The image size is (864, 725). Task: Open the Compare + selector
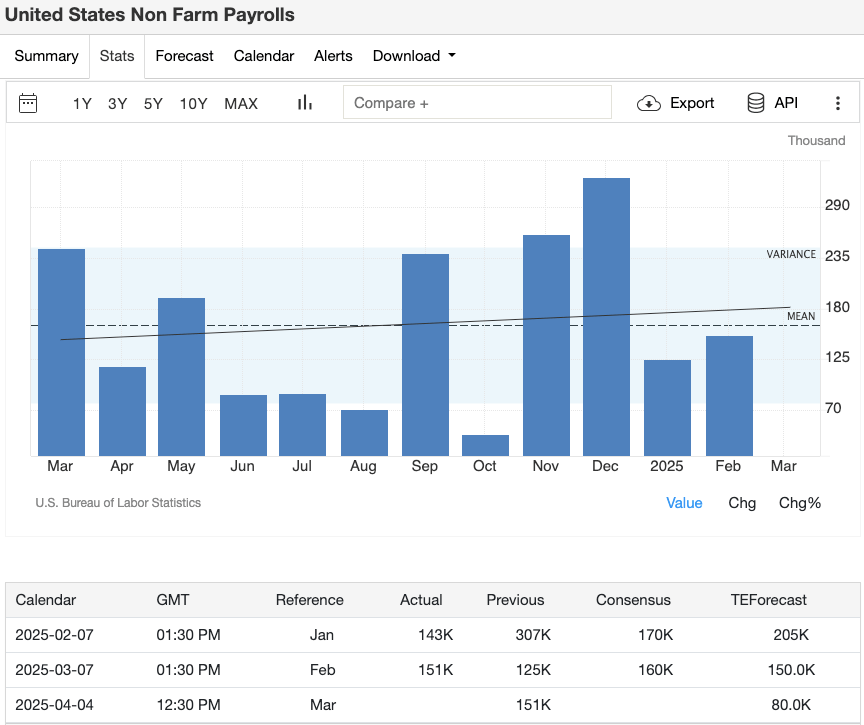point(477,102)
